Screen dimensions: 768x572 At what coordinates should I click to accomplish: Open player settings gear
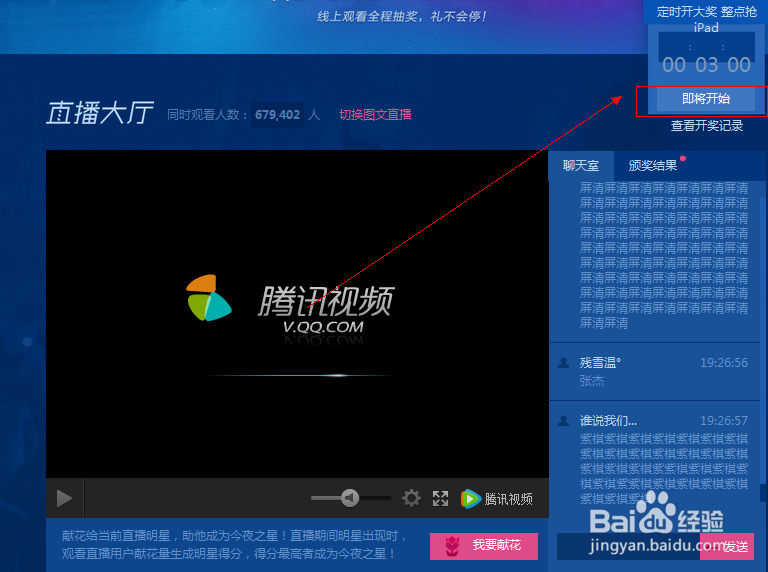411,498
